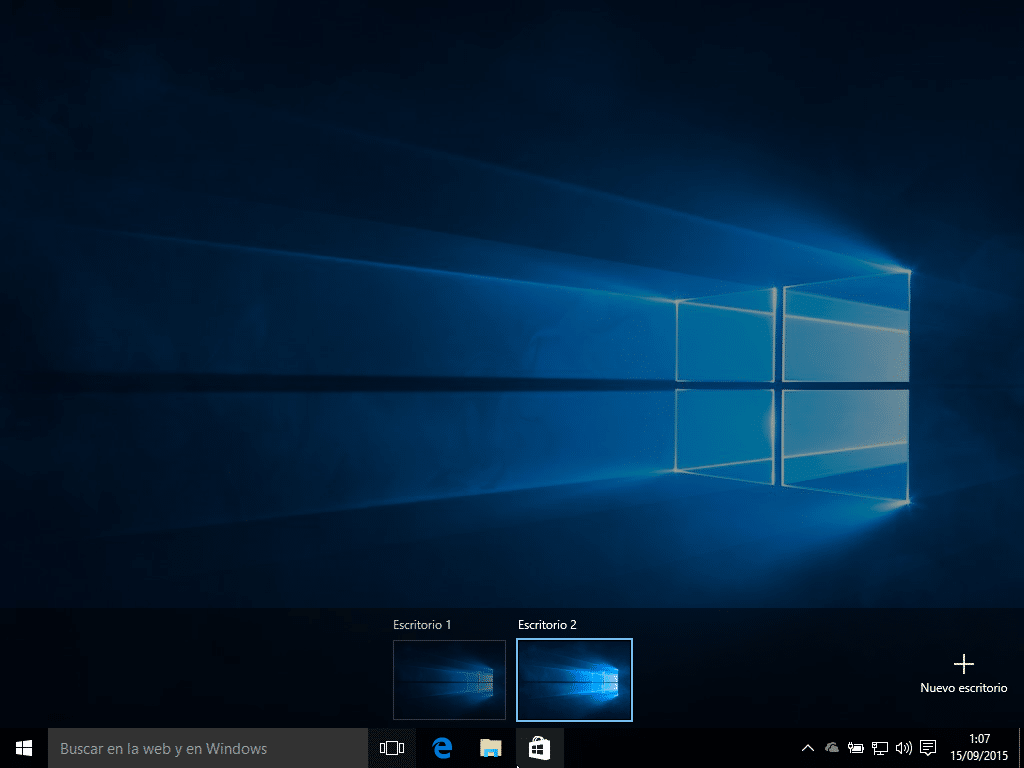This screenshot has width=1024, height=768.
Task: Open the Action Center notifications icon
Action: (x=928, y=748)
